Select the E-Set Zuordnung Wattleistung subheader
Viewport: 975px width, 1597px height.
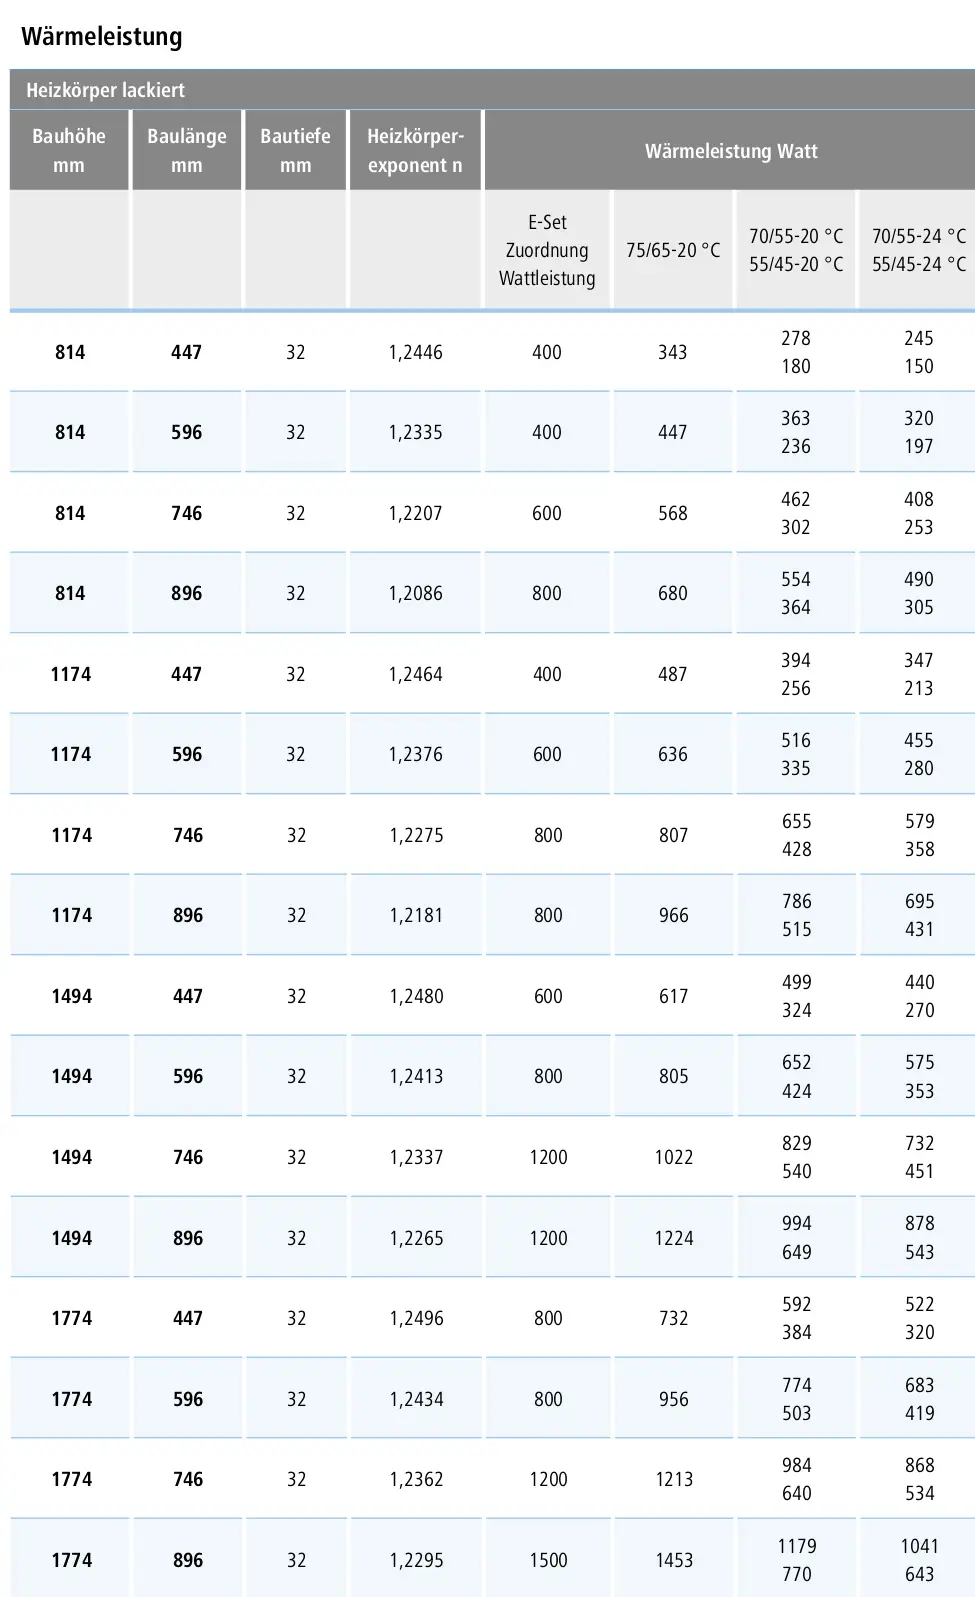547,250
